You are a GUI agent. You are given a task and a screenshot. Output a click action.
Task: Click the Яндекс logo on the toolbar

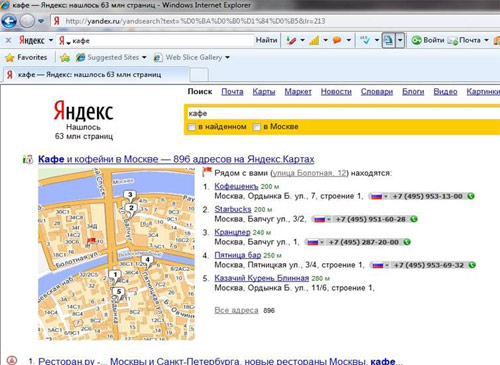coord(32,40)
